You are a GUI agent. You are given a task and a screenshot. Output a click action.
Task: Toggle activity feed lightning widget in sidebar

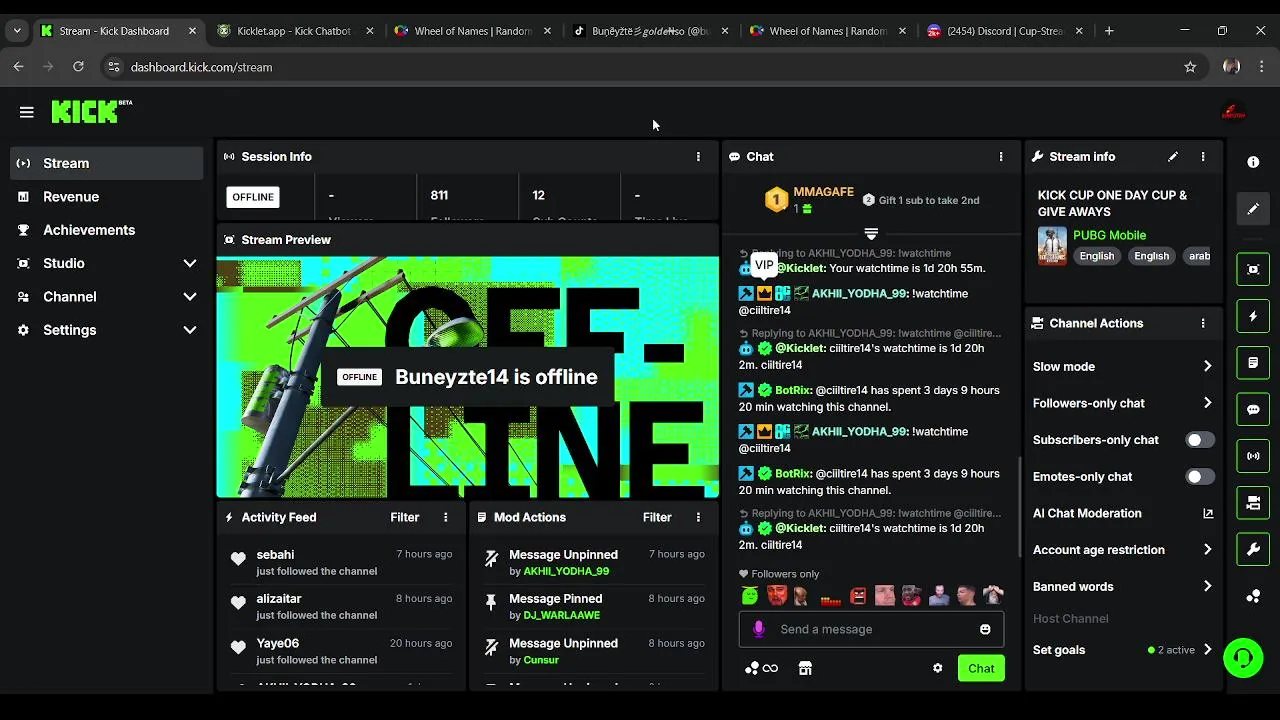click(x=1253, y=316)
